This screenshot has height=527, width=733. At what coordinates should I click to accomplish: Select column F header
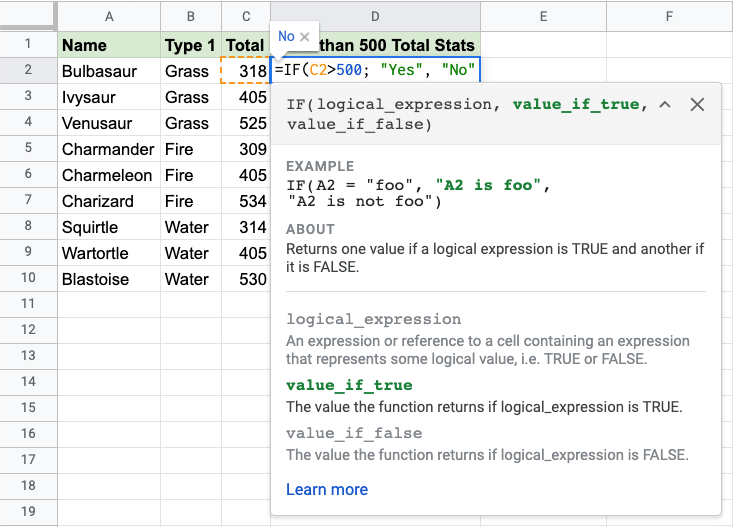tap(667, 16)
